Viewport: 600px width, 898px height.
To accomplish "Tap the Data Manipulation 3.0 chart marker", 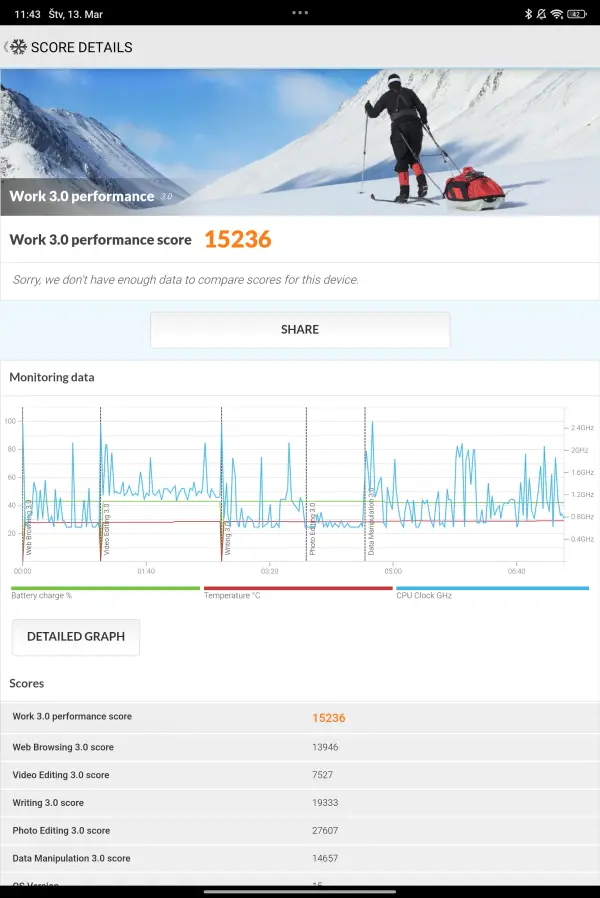I will coord(371,522).
